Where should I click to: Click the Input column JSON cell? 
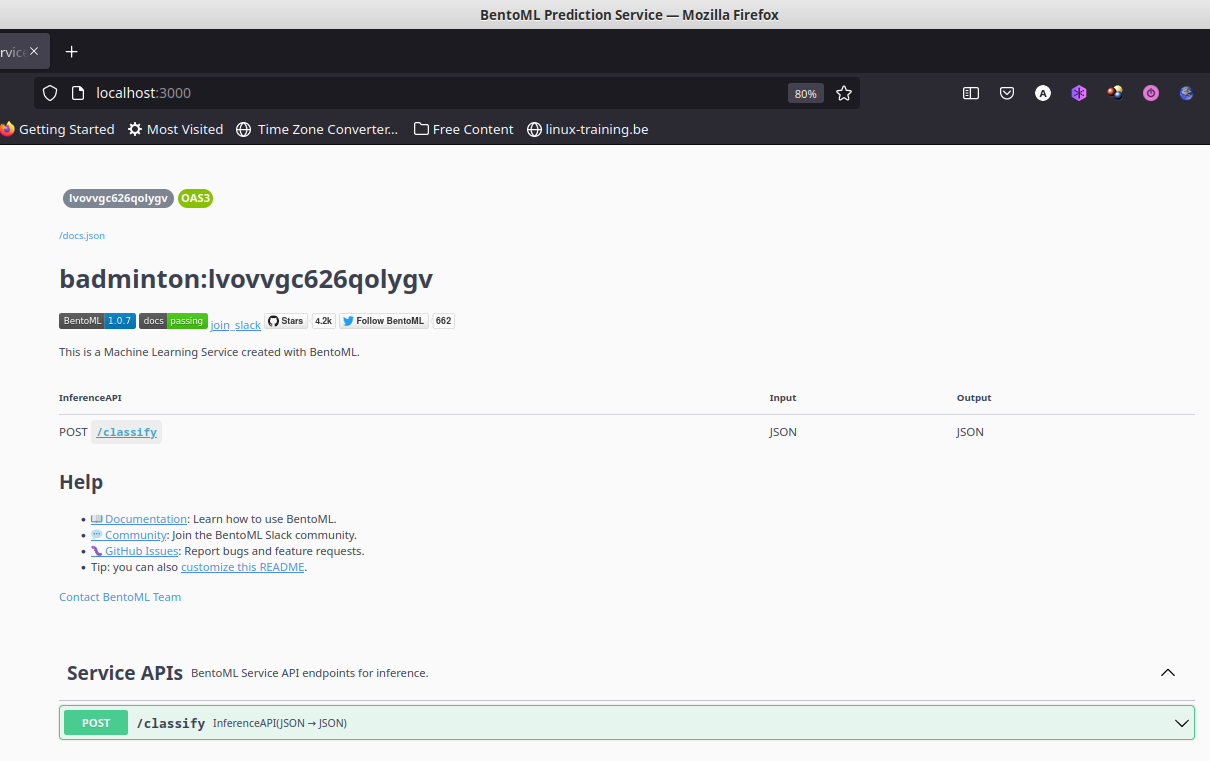pyautogui.click(x=783, y=432)
